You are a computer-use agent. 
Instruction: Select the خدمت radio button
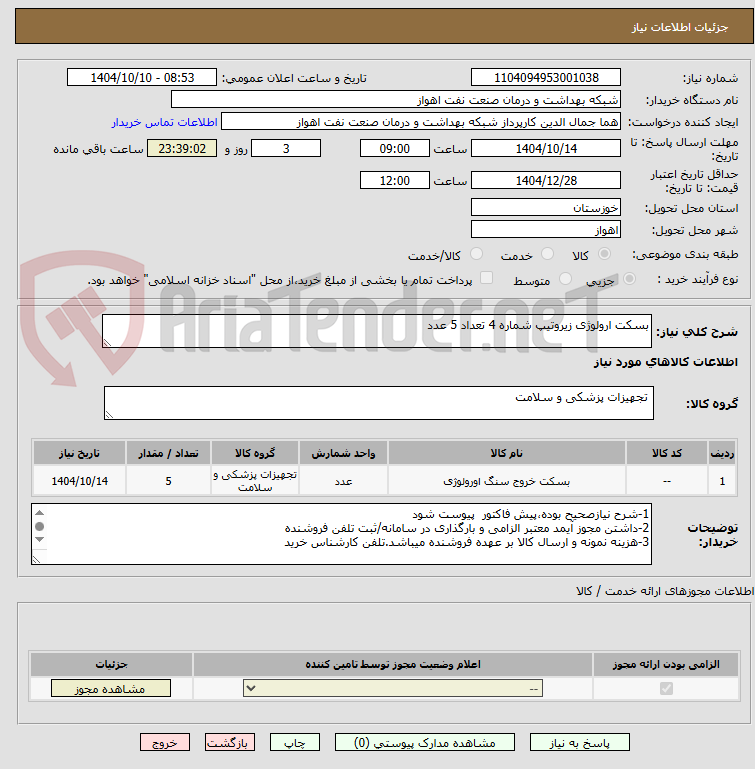(x=547, y=254)
